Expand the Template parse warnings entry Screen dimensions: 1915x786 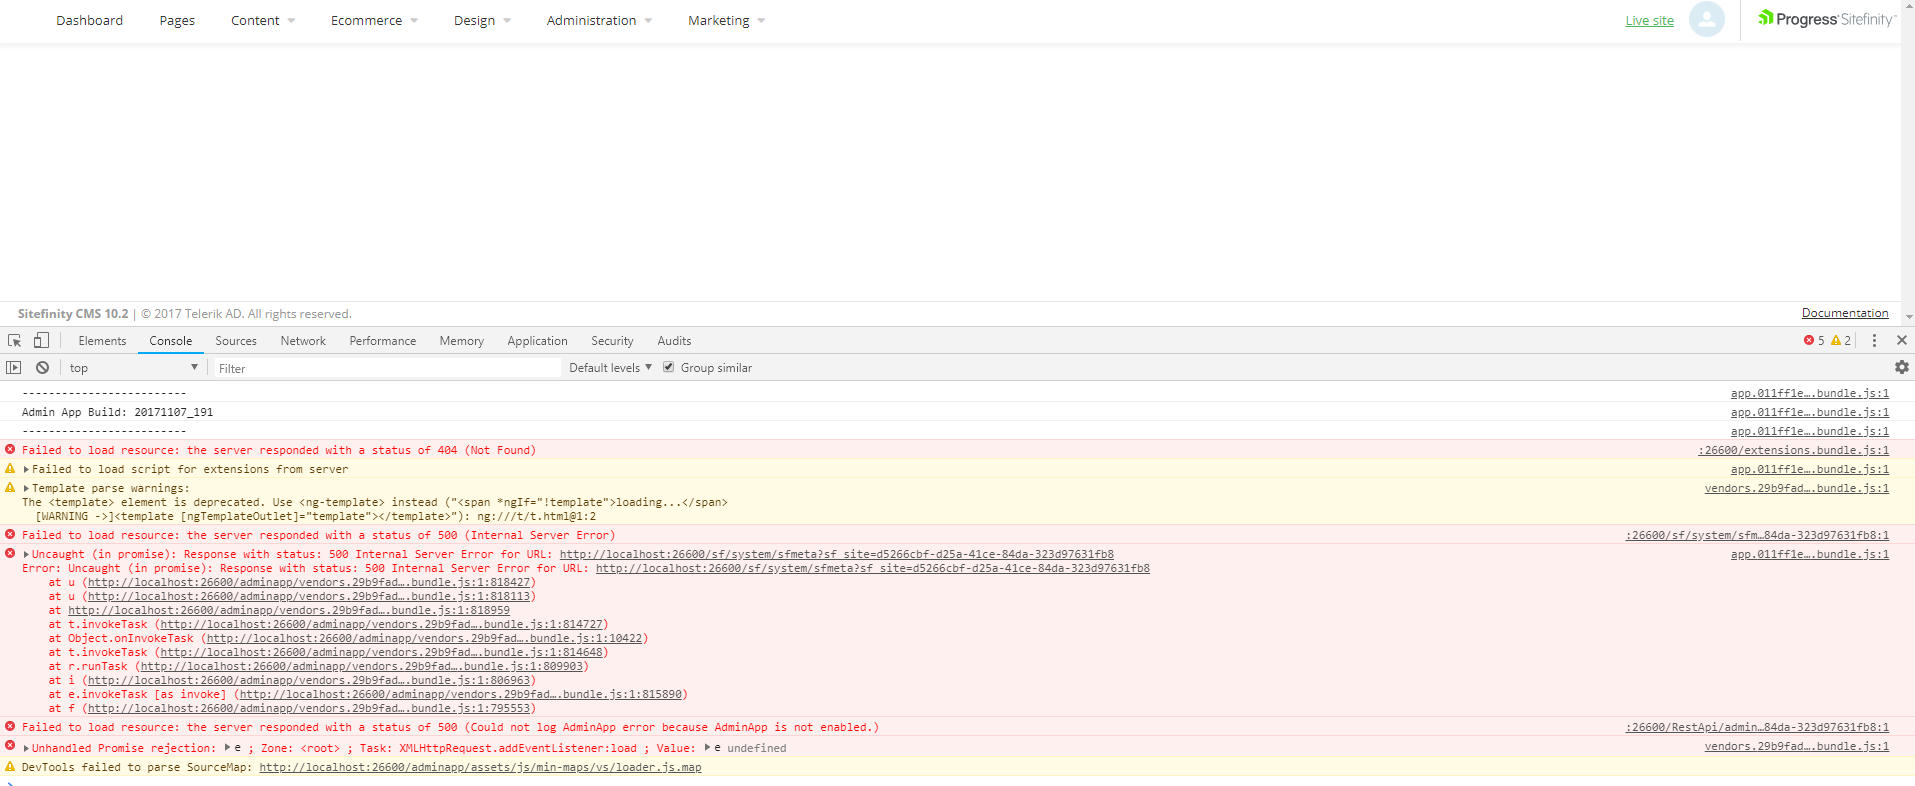(26, 488)
